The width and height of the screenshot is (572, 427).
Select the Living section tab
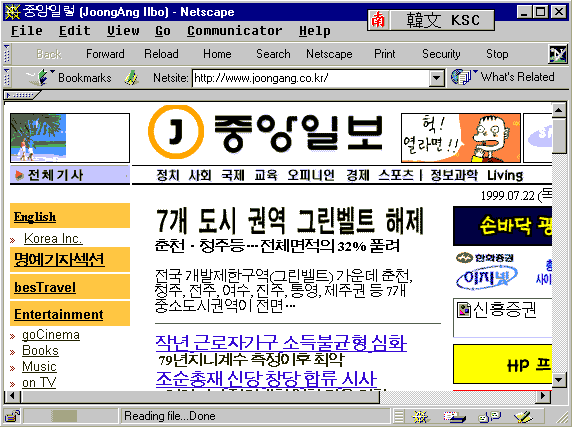point(505,175)
